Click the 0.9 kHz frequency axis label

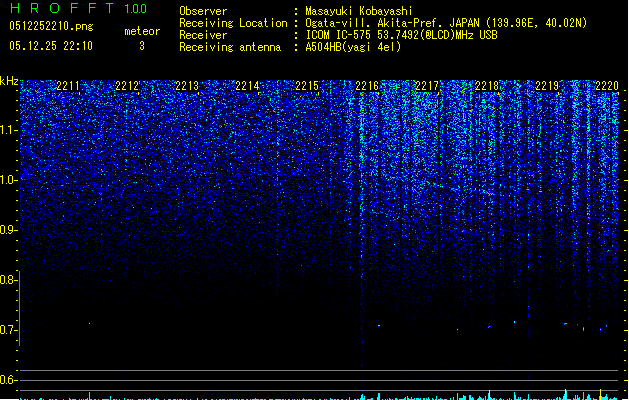point(8,230)
